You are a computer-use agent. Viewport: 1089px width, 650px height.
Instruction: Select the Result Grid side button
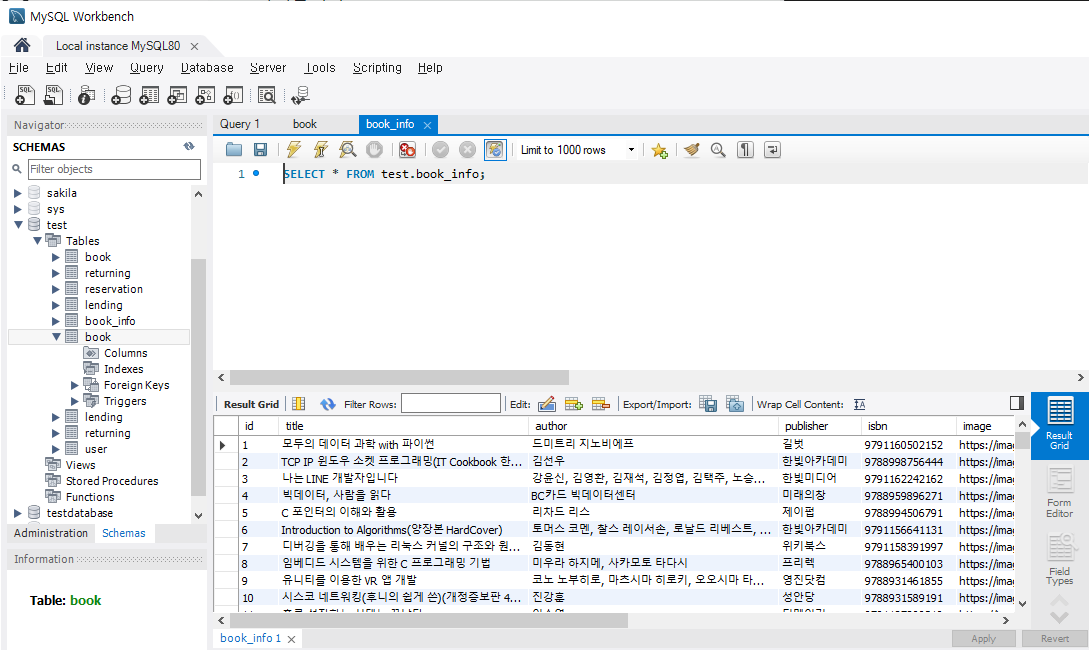pos(1059,424)
